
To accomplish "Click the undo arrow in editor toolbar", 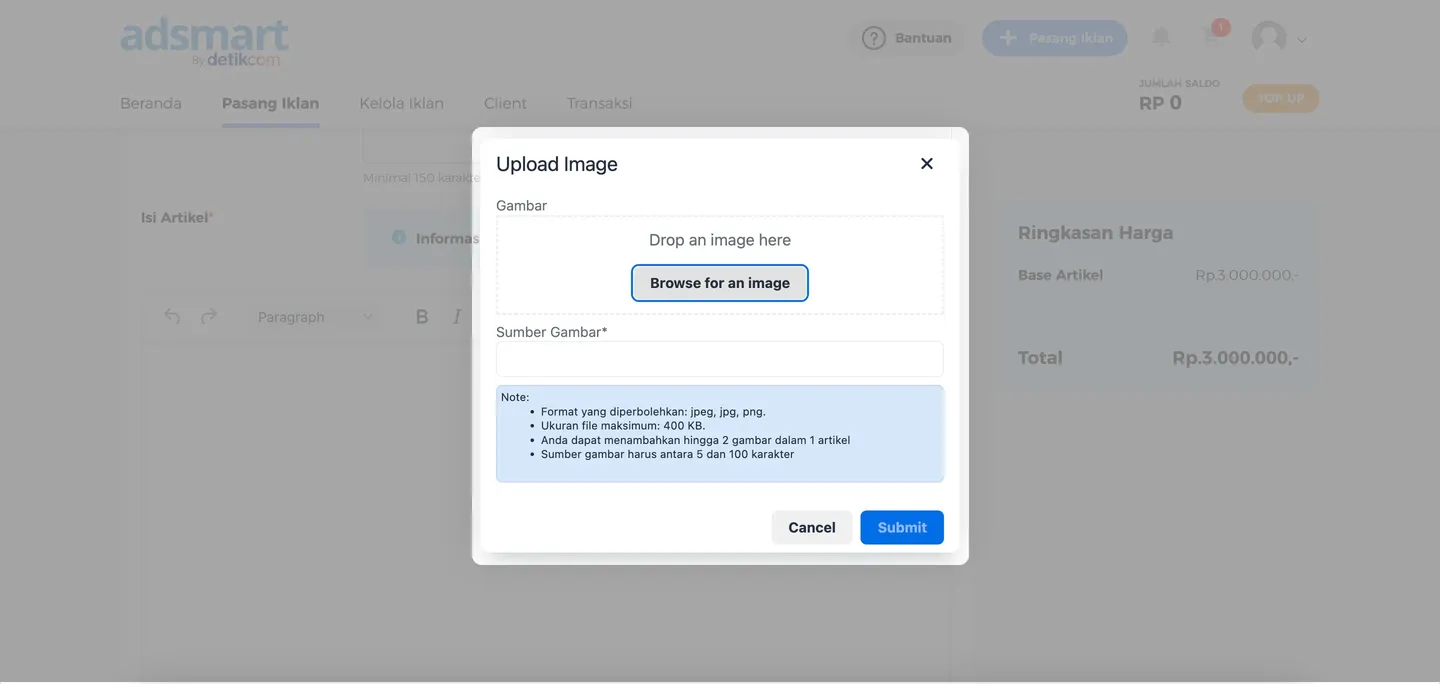I will tap(172, 316).
